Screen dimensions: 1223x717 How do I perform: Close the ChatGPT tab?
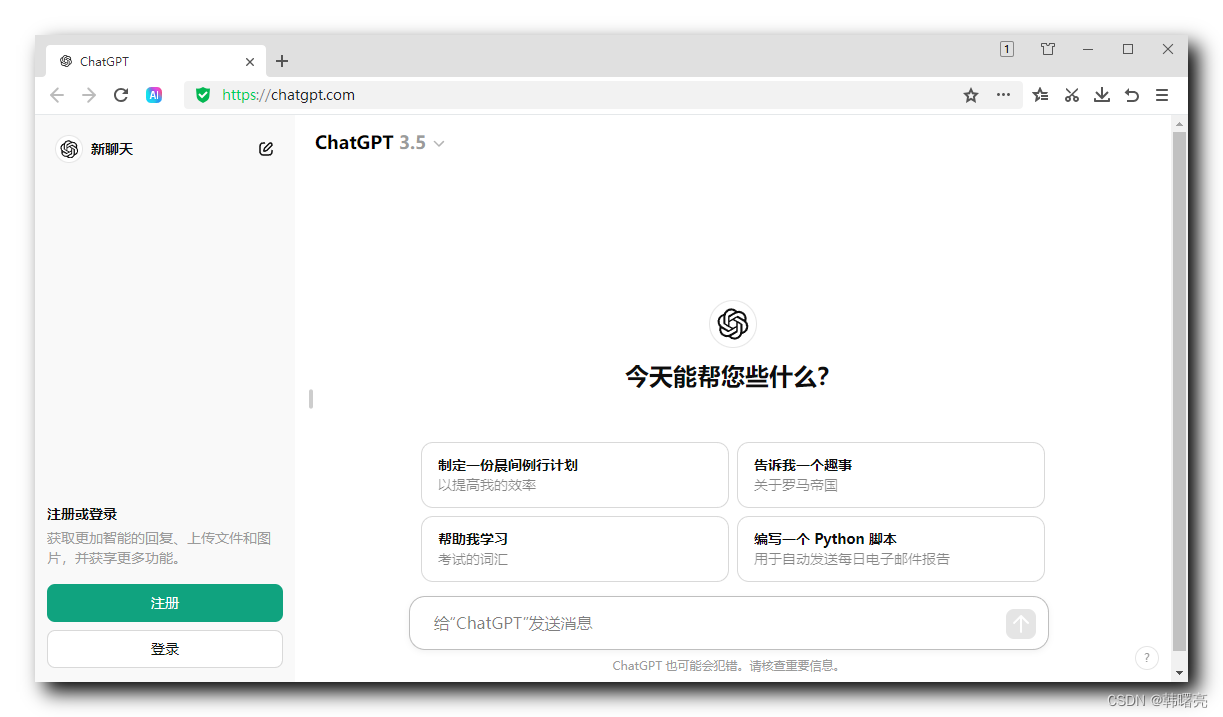[x=250, y=61]
